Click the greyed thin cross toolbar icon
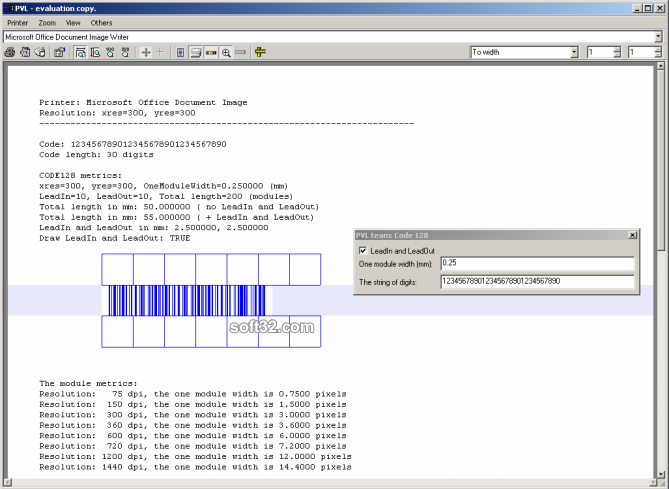The image size is (669, 489). pyautogui.click(x=160, y=52)
